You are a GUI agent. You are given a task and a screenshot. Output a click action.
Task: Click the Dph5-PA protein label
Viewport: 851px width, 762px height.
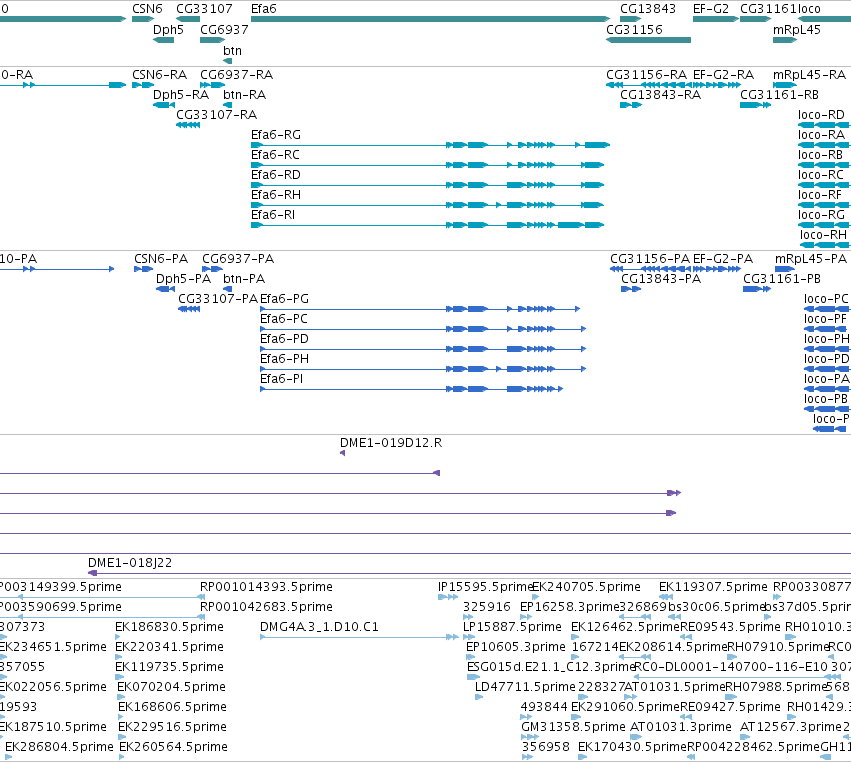tap(183, 278)
